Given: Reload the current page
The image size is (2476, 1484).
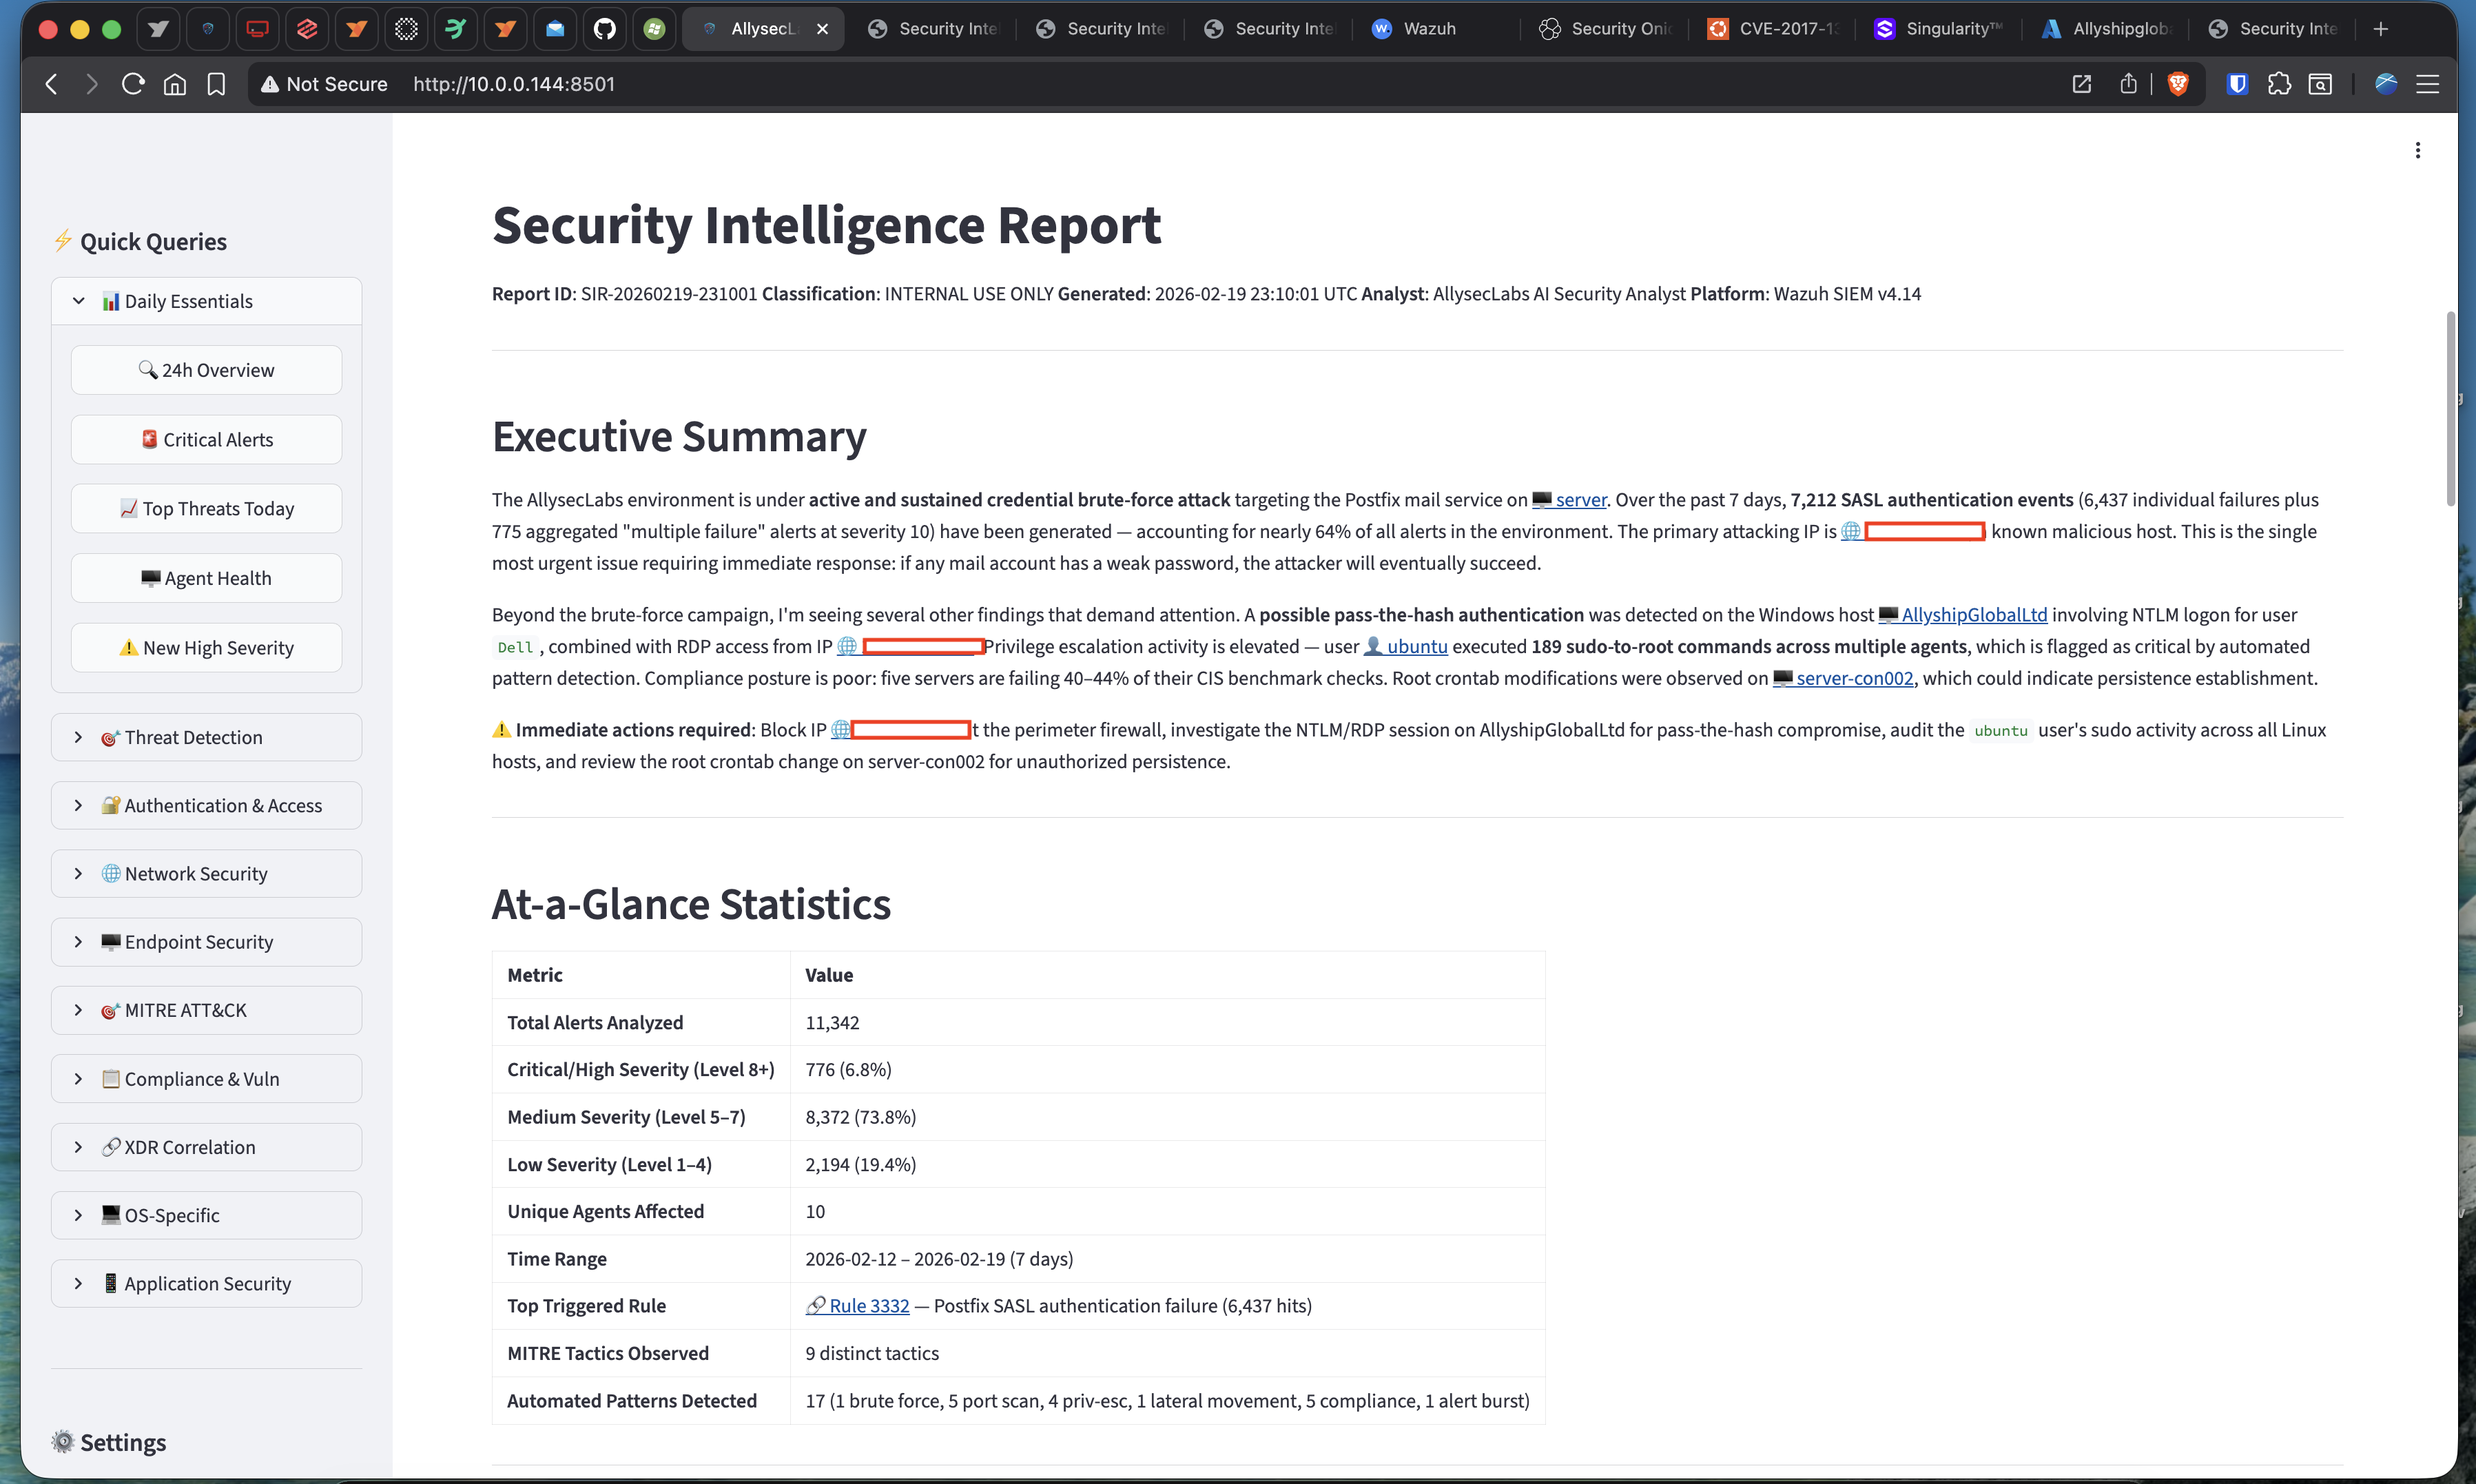Looking at the screenshot, I should pyautogui.click(x=132, y=84).
